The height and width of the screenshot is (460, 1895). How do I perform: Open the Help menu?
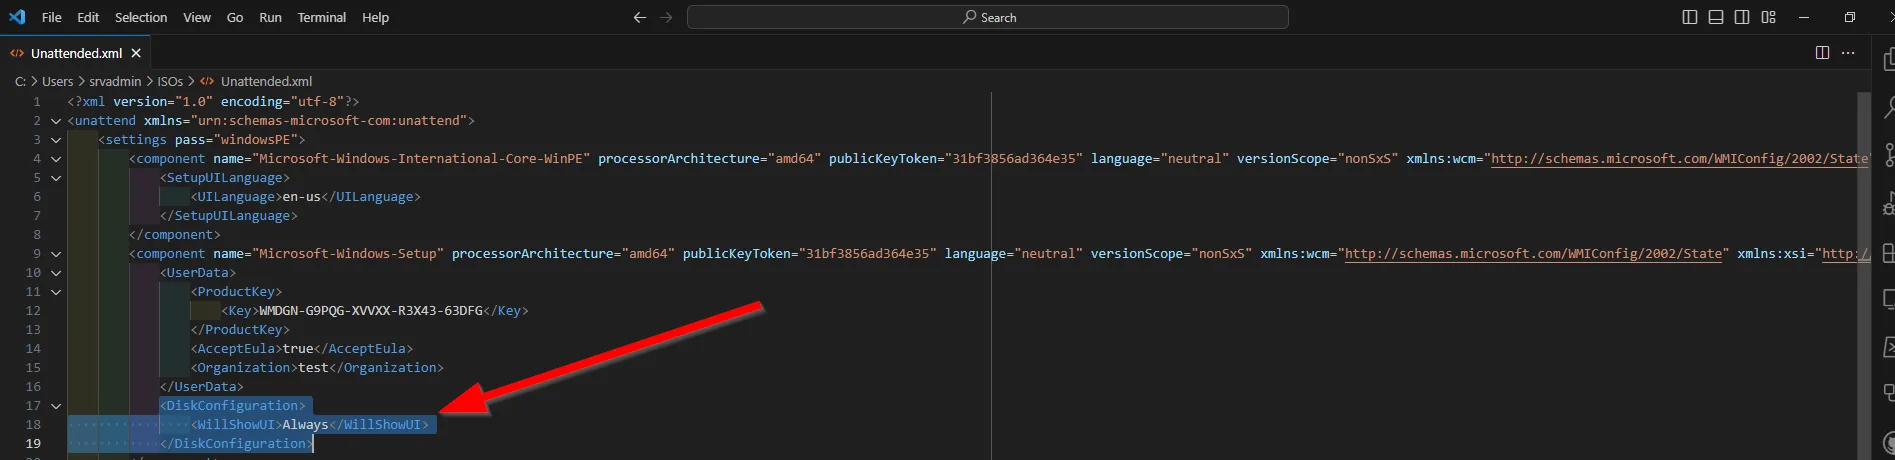point(375,17)
